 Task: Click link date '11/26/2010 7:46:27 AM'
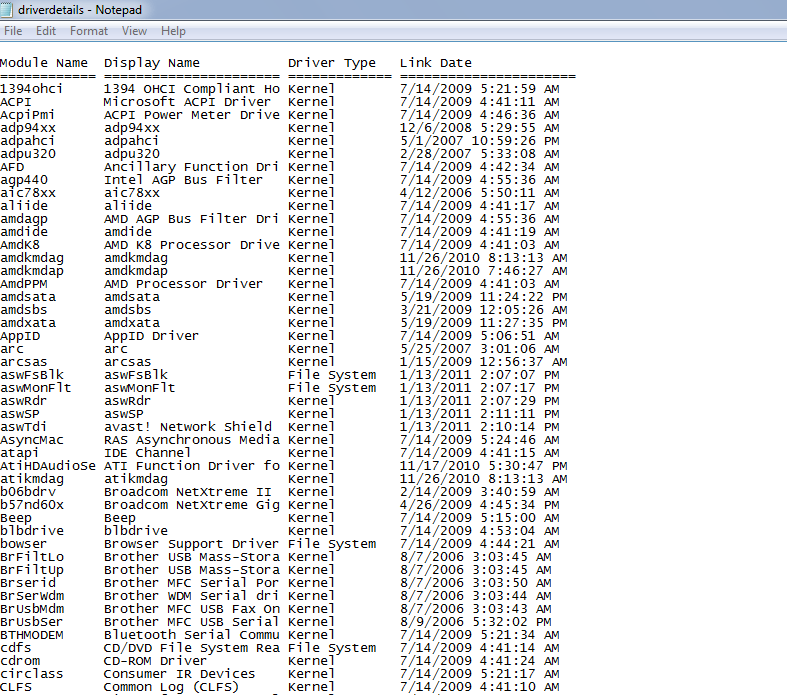483,271
